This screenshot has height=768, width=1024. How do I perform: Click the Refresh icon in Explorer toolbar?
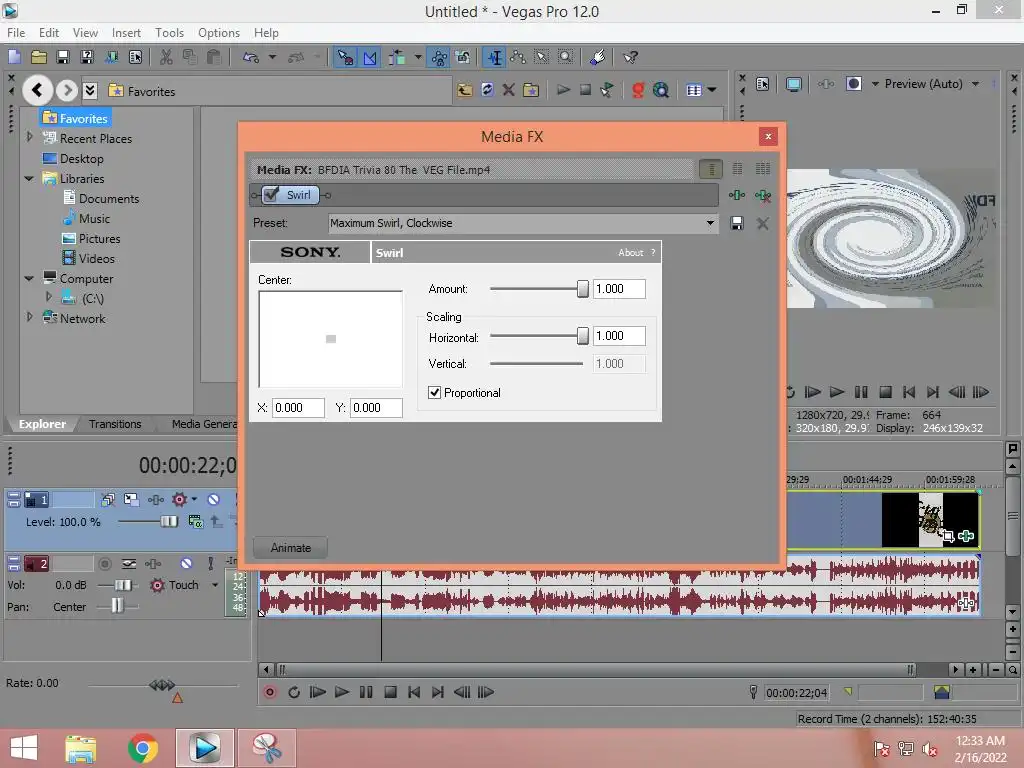coord(487,90)
